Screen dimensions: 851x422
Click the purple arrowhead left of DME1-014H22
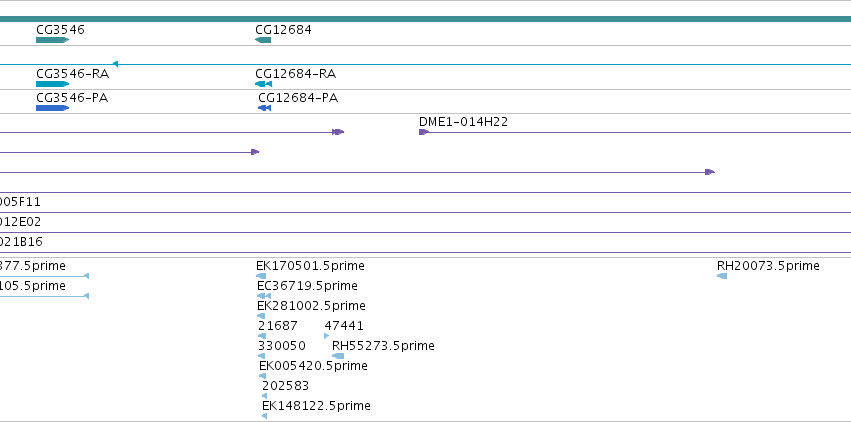click(x=338, y=132)
